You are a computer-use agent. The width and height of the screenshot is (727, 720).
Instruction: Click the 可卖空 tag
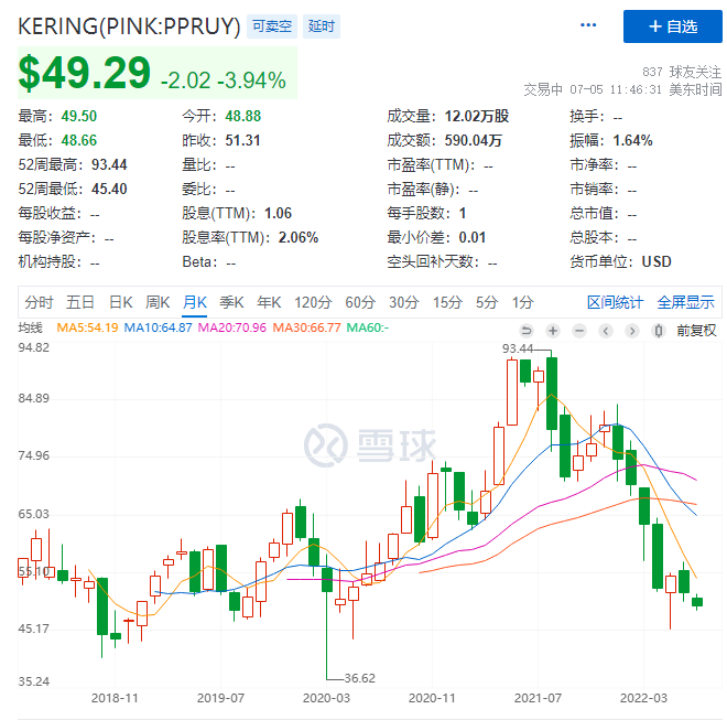[x=272, y=26]
